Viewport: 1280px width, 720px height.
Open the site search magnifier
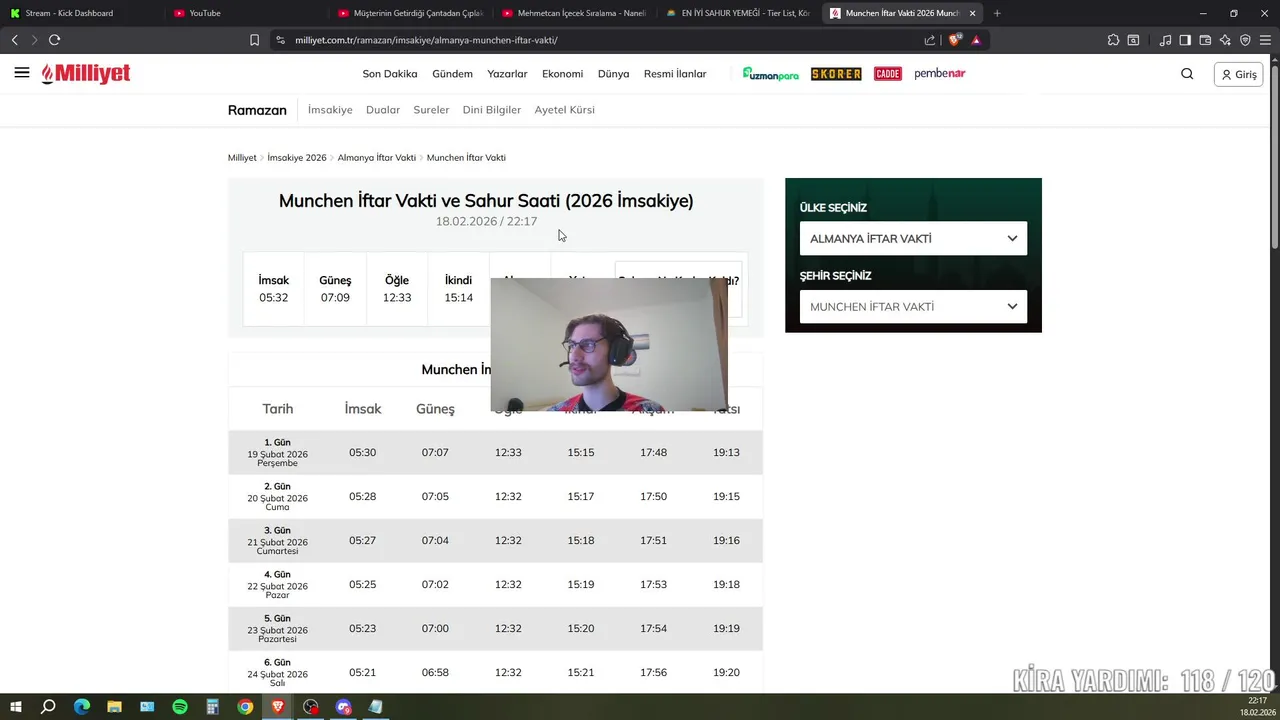1187,74
